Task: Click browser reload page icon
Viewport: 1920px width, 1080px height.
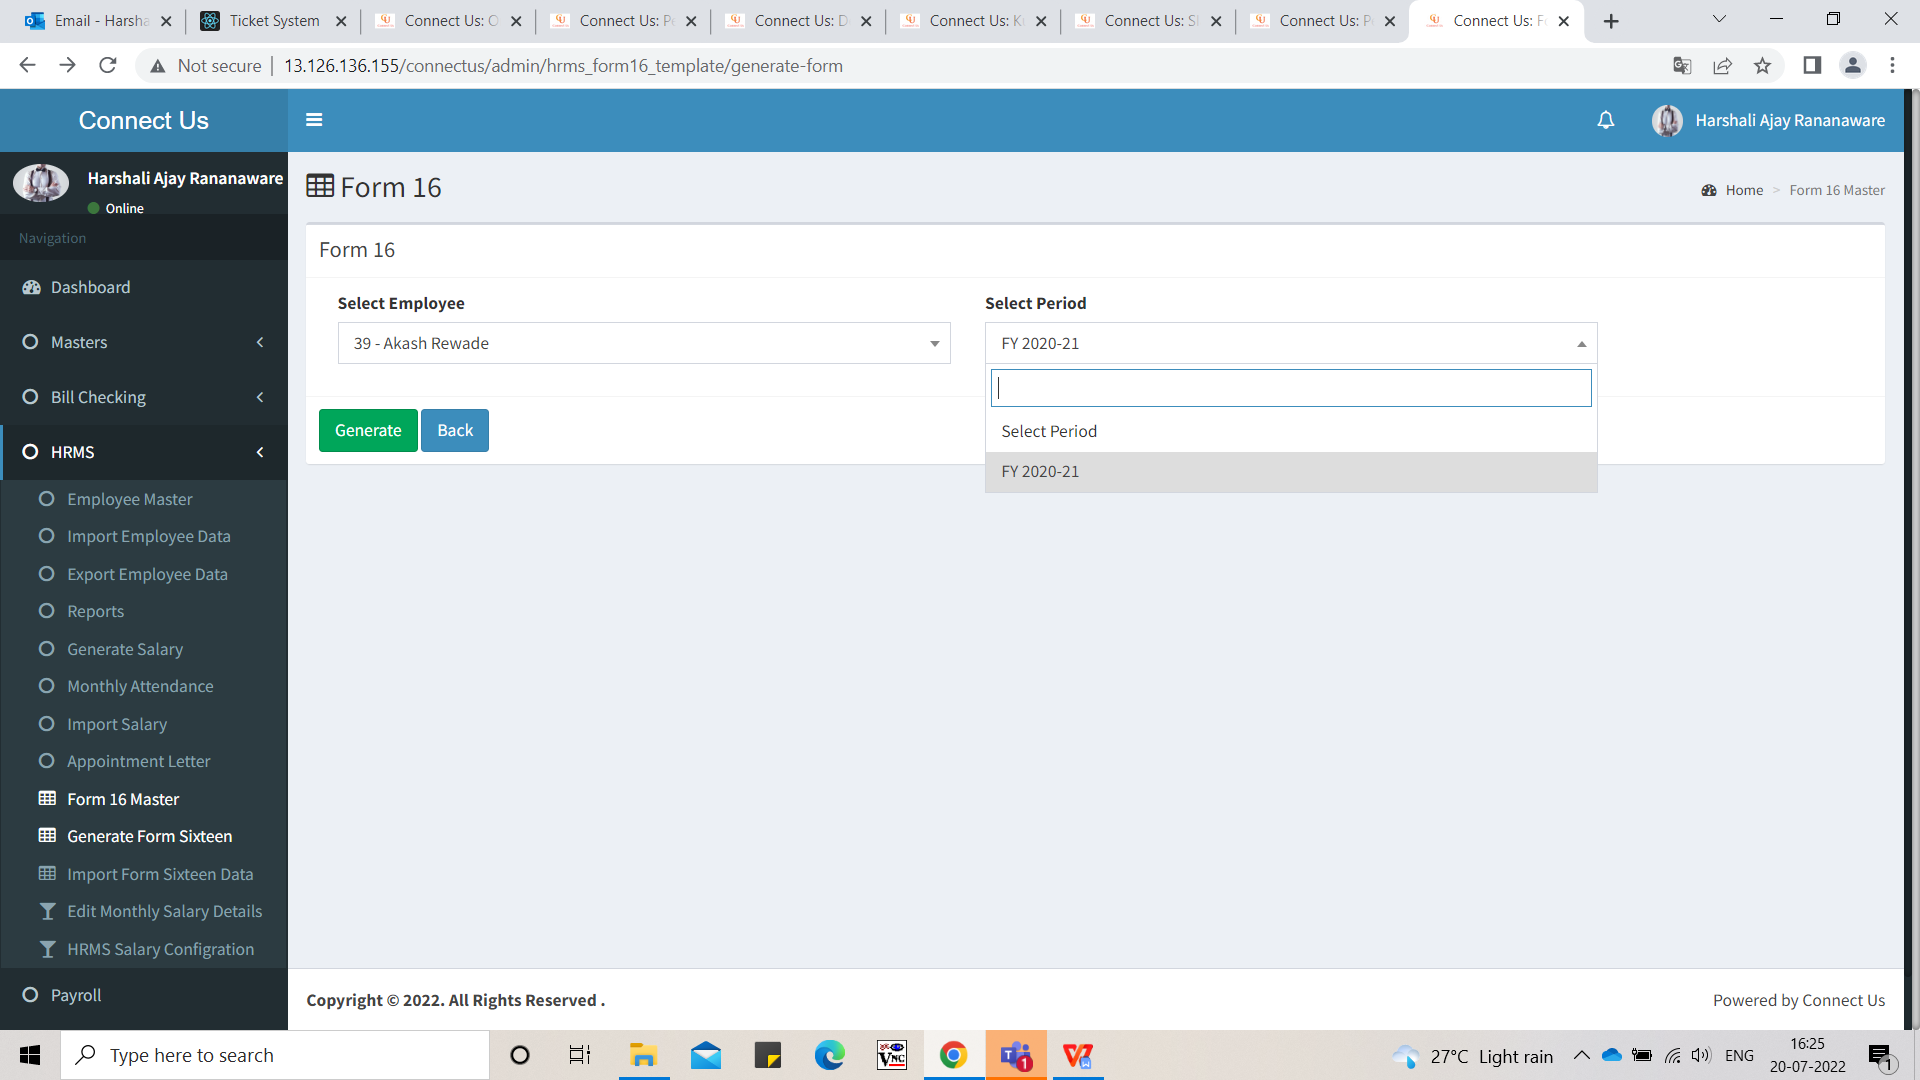Action: (x=108, y=66)
